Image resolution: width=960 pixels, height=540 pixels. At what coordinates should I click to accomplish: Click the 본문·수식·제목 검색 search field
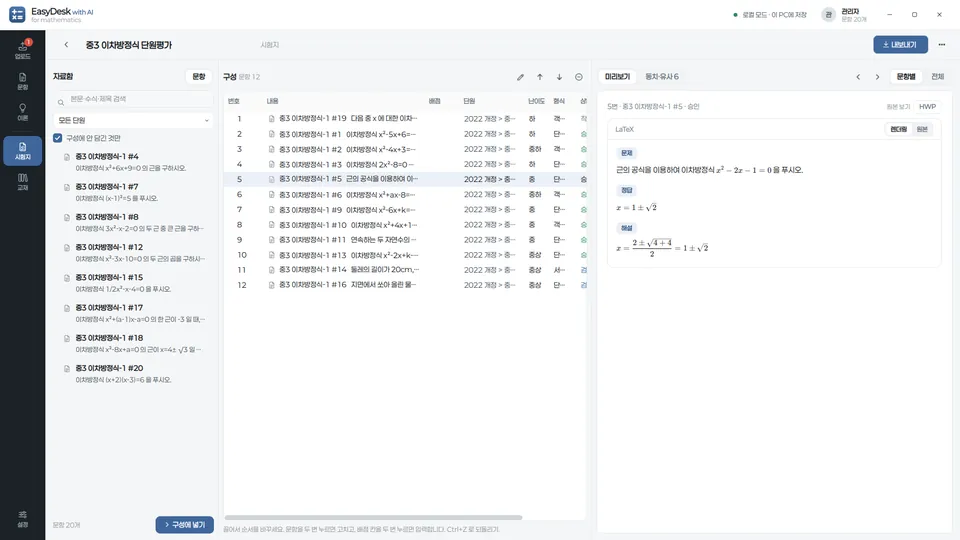pyautogui.click(x=133, y=99)
